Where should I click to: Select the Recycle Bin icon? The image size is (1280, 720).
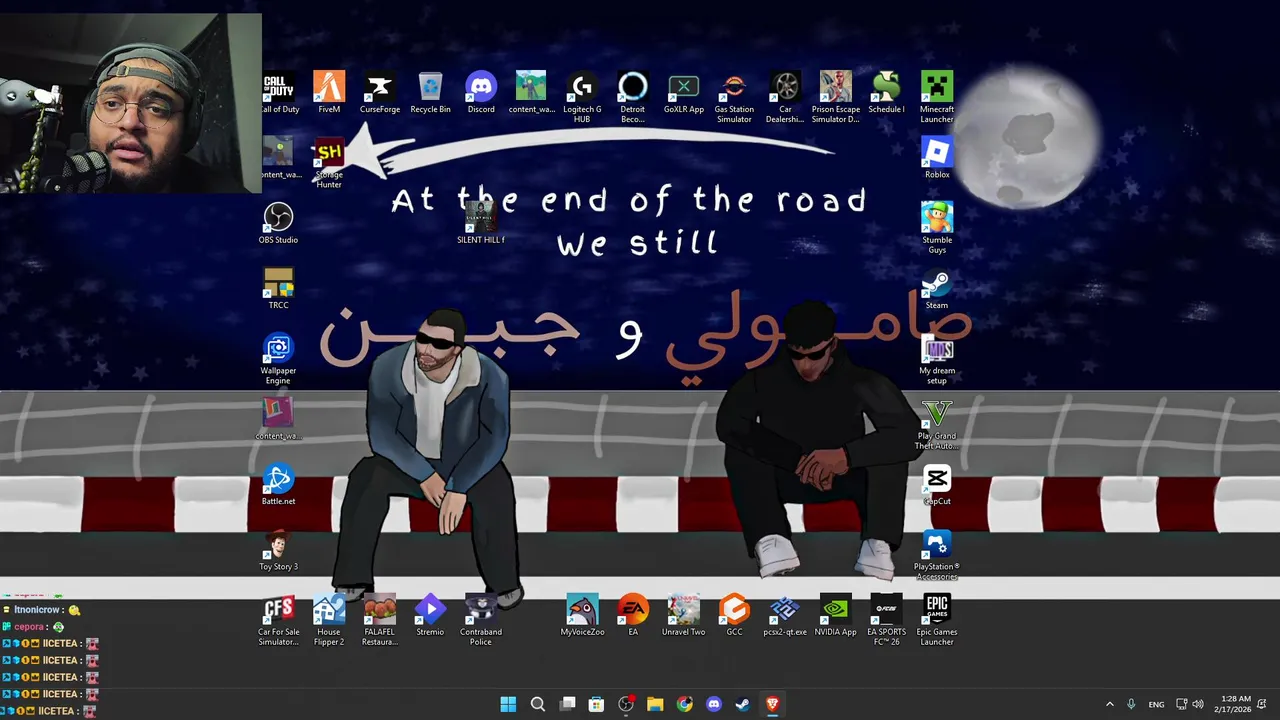(430, 92)
